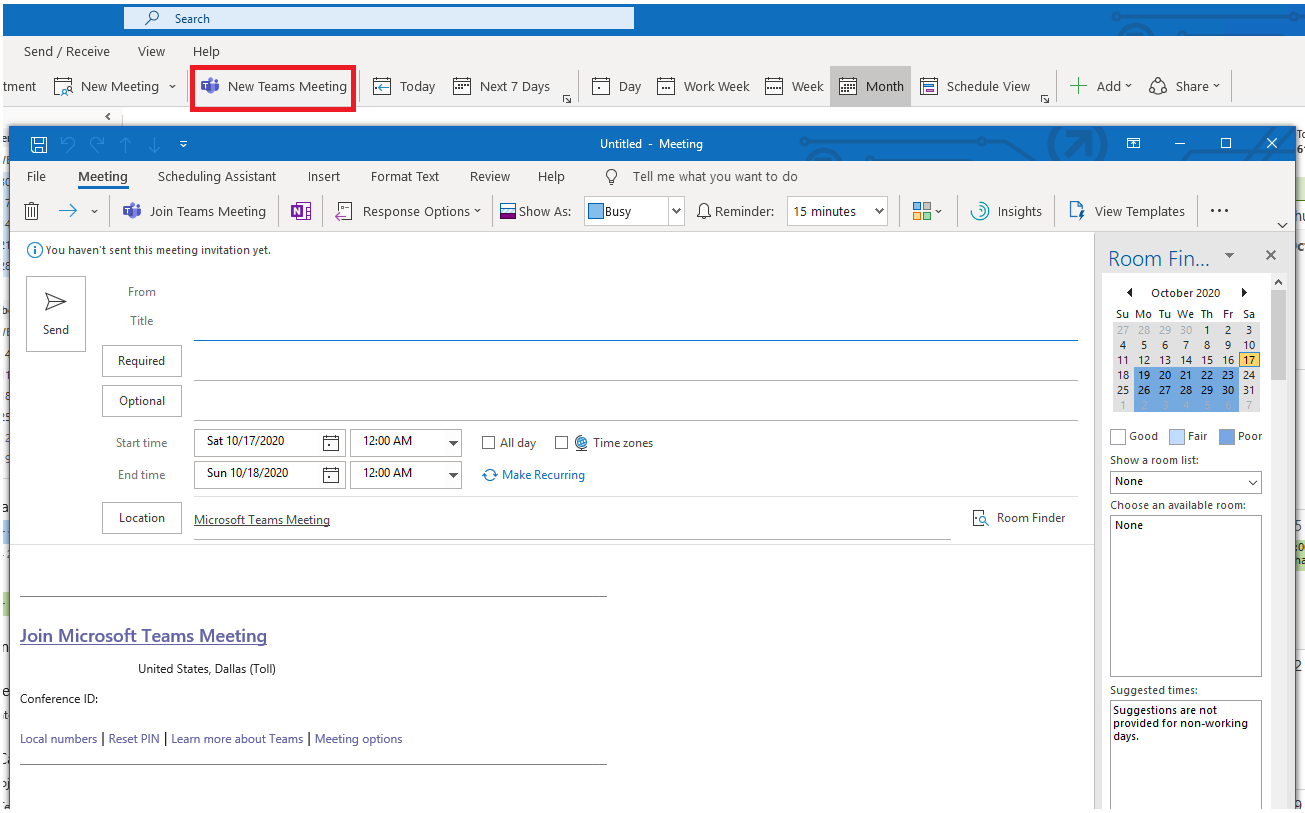Switch calendar to Work Week view
This screenshot has width=1305, height=813.
(702, 86)
